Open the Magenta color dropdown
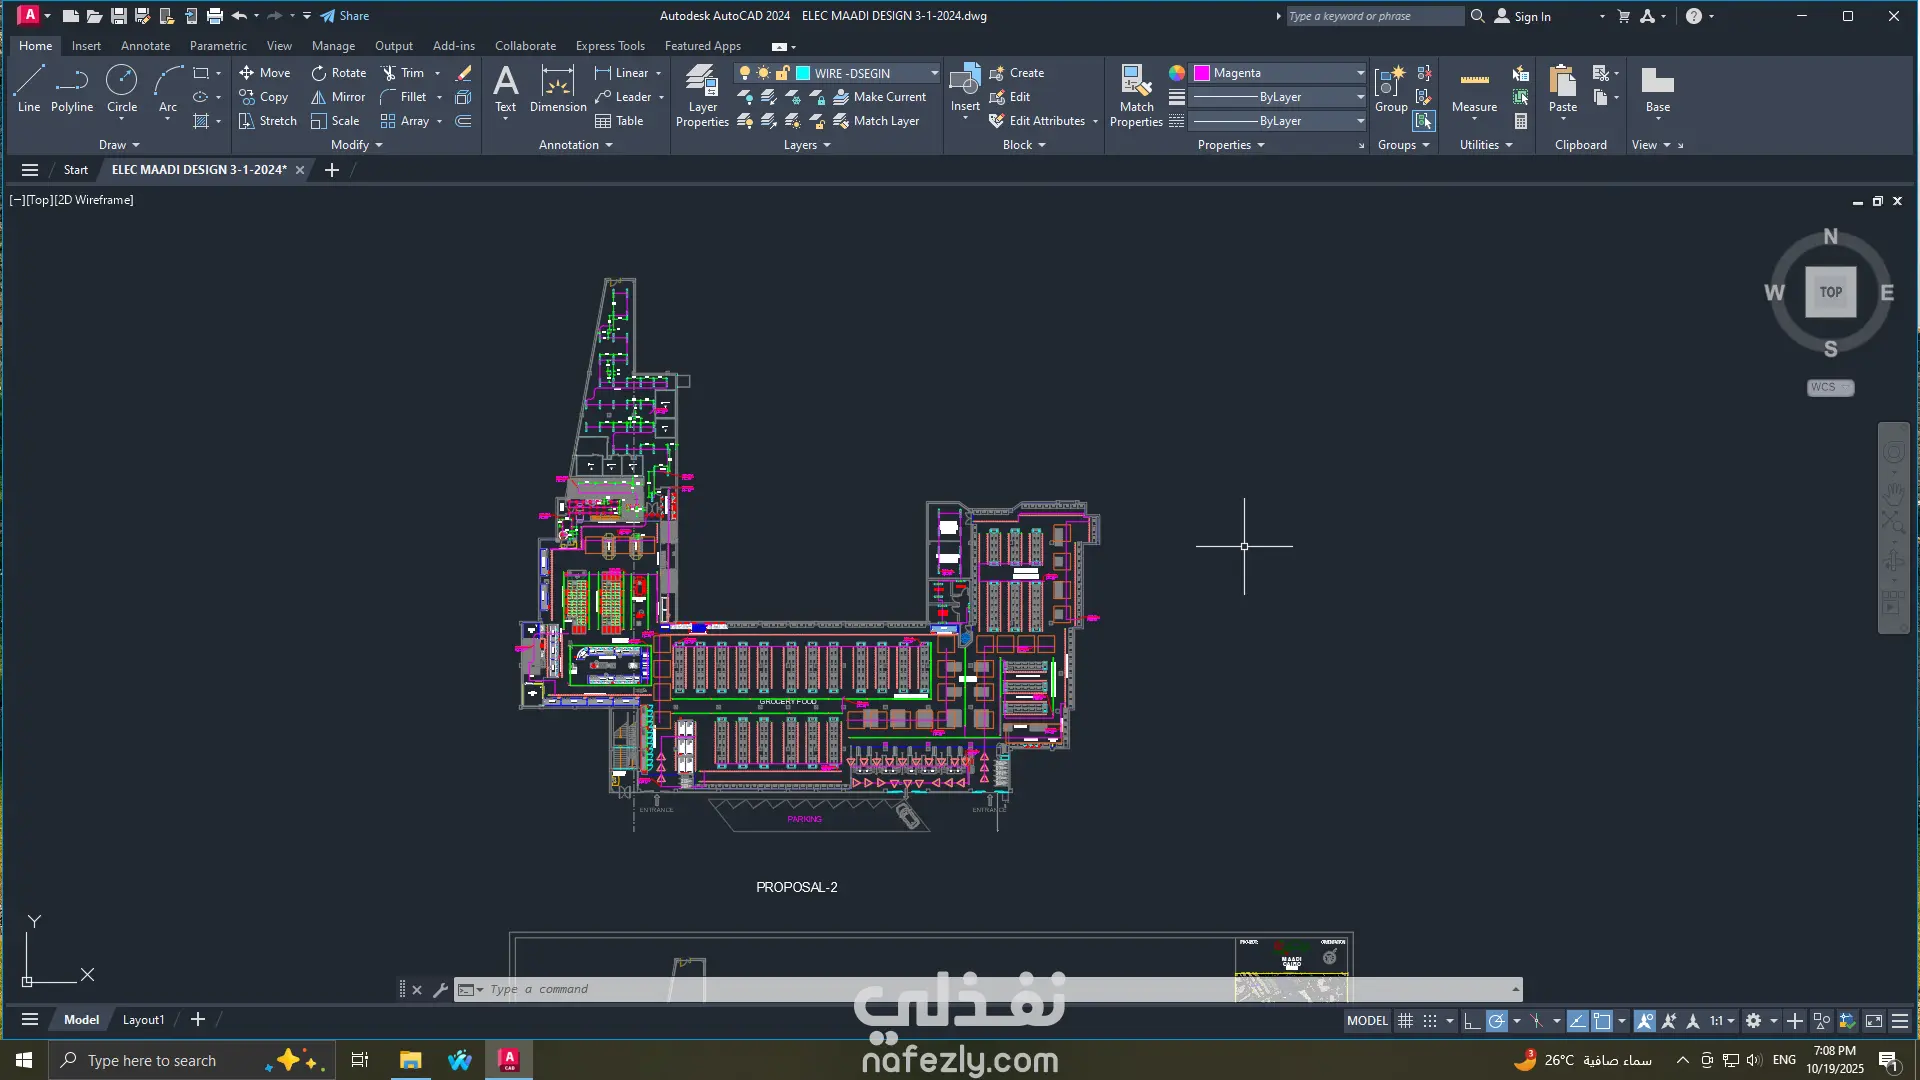Screen dimensions: 1920x1080 pos(1360,73)
